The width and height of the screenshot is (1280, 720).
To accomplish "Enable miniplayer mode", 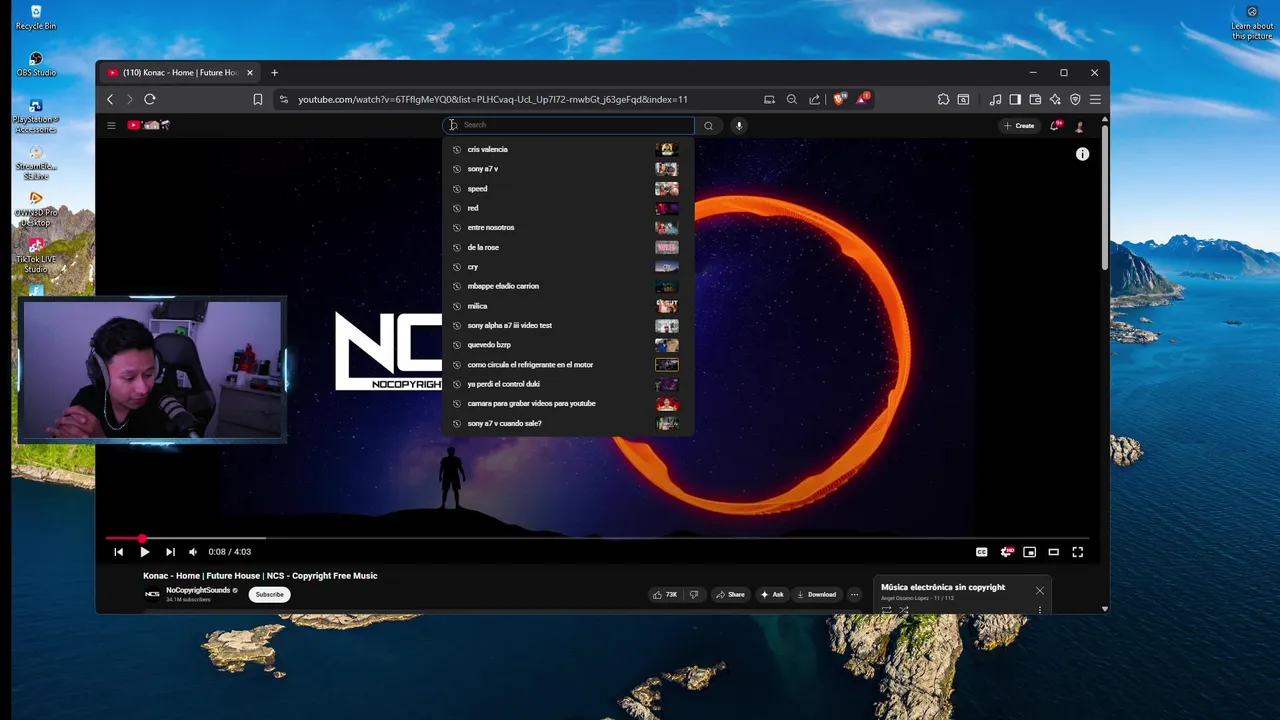I will [x=1029, y=552].
